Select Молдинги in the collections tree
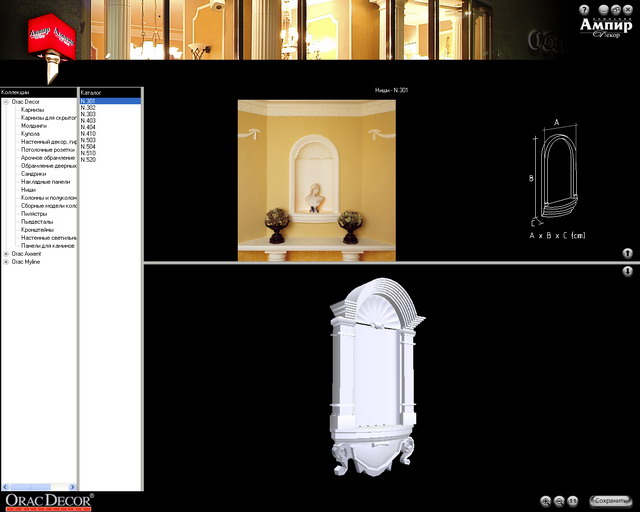The width and height of the screenshot is (640, 512). pyautogui.click(x=34, y=126)
